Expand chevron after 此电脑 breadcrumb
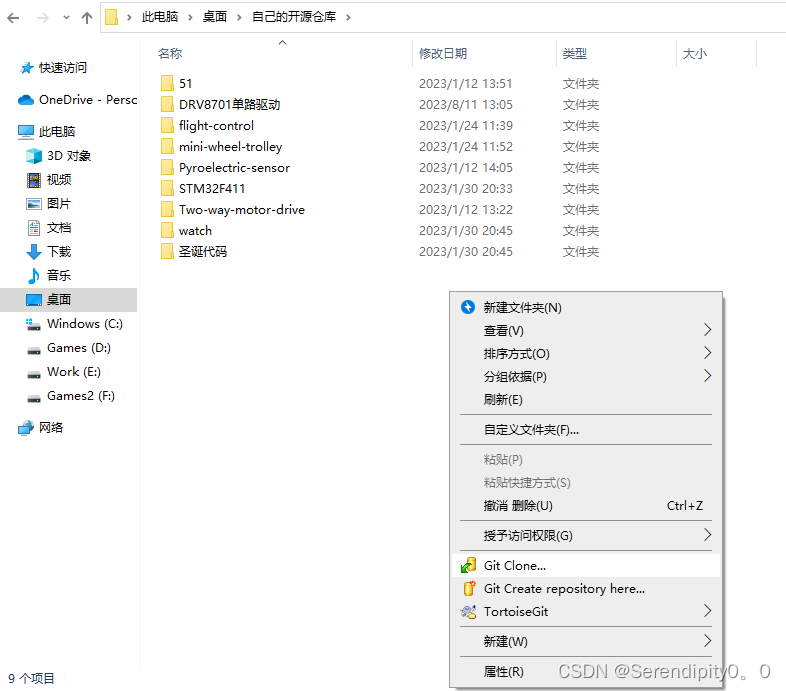This screenshot has width=786, height=691. pyautogui.click(x=190, y=18)
